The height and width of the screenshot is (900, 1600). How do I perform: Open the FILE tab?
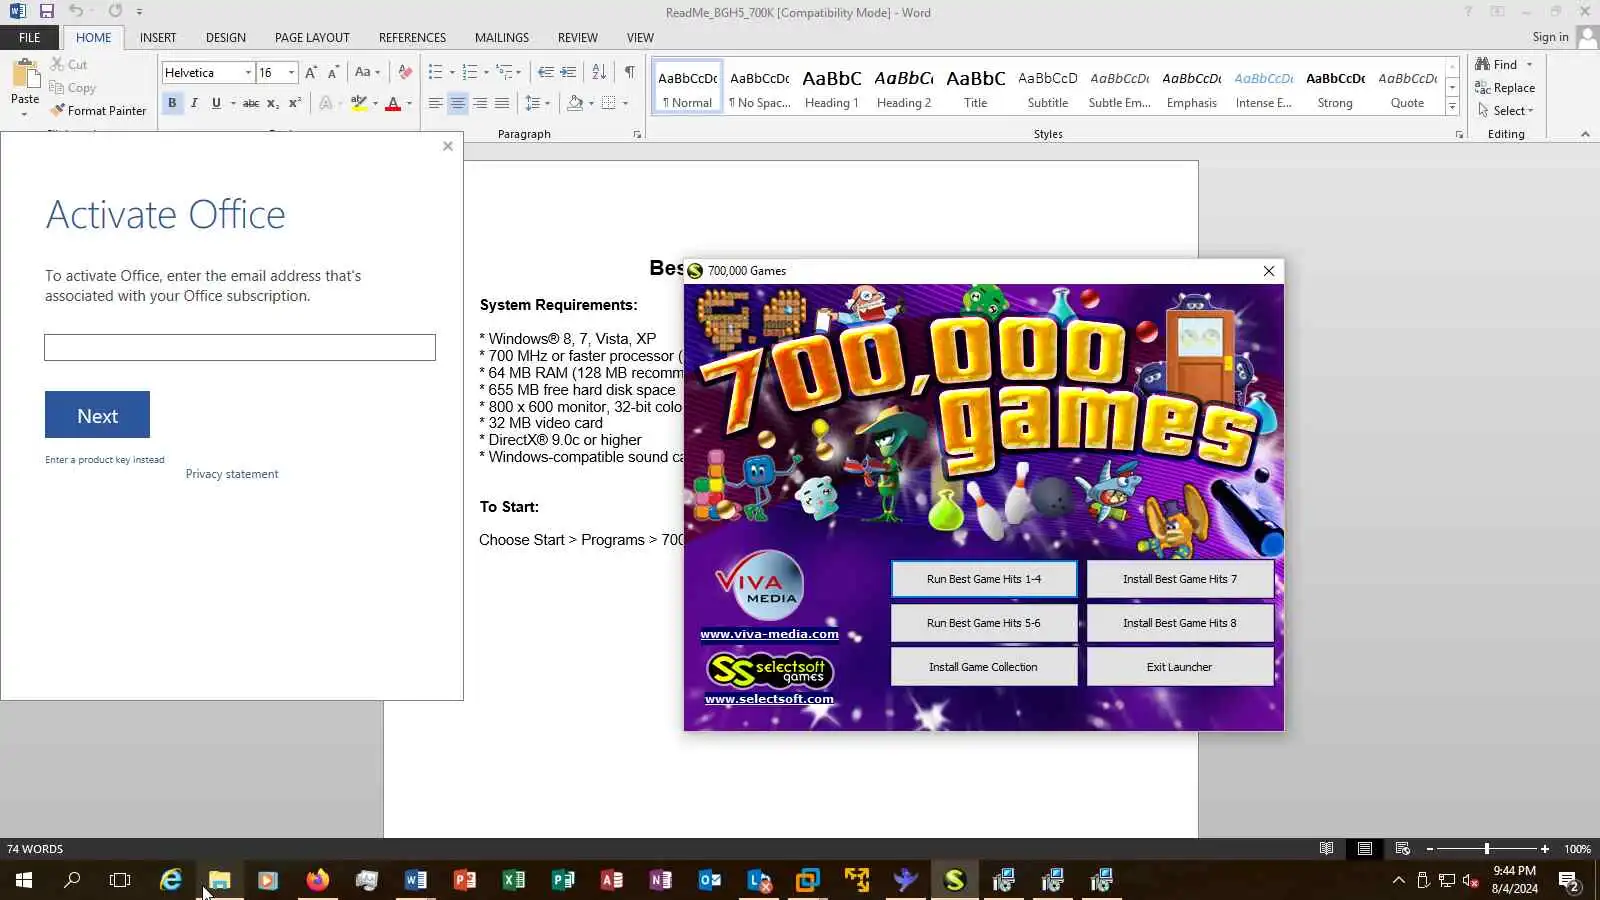tap(29, 38)
